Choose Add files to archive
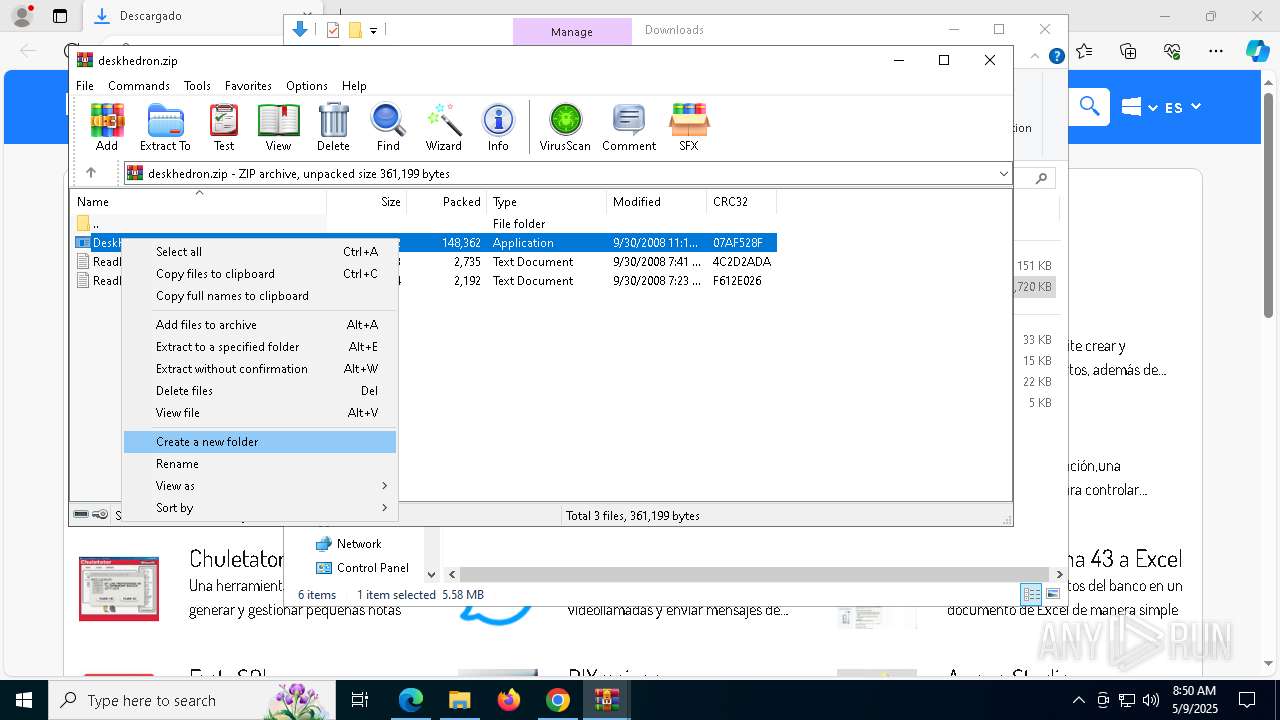 tap(260, 325)
